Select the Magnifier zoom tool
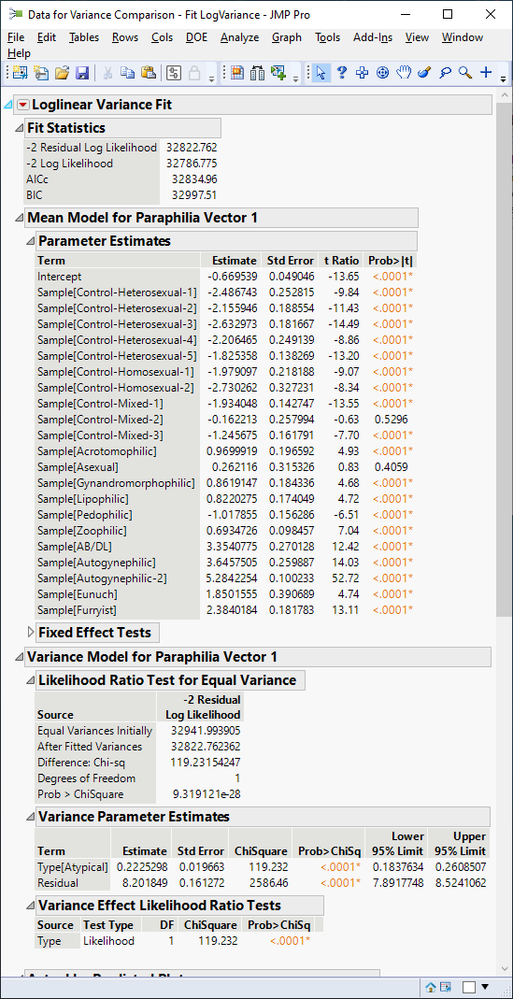513x999 pixels. point(465,73)
